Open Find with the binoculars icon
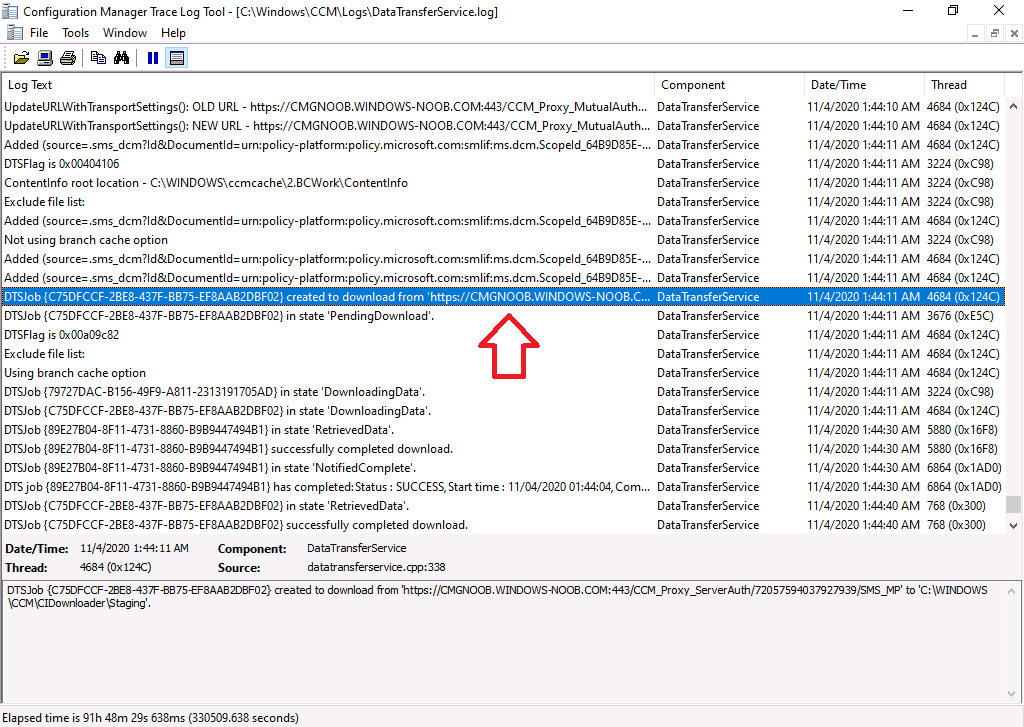Viewport: 1024px width, 727px height. pos(121,58)
